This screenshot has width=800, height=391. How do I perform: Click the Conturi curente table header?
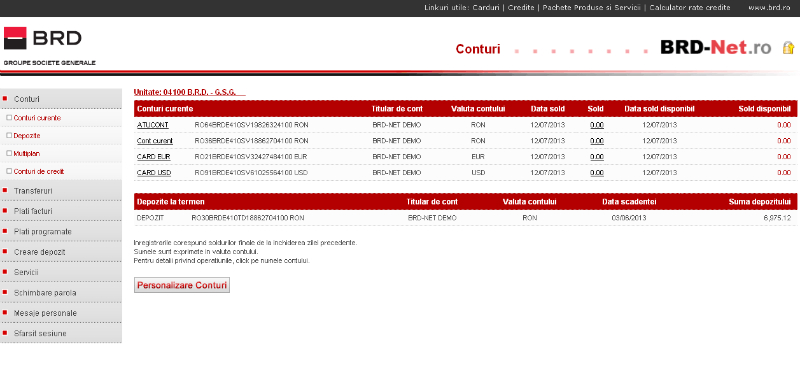[165, 109]
